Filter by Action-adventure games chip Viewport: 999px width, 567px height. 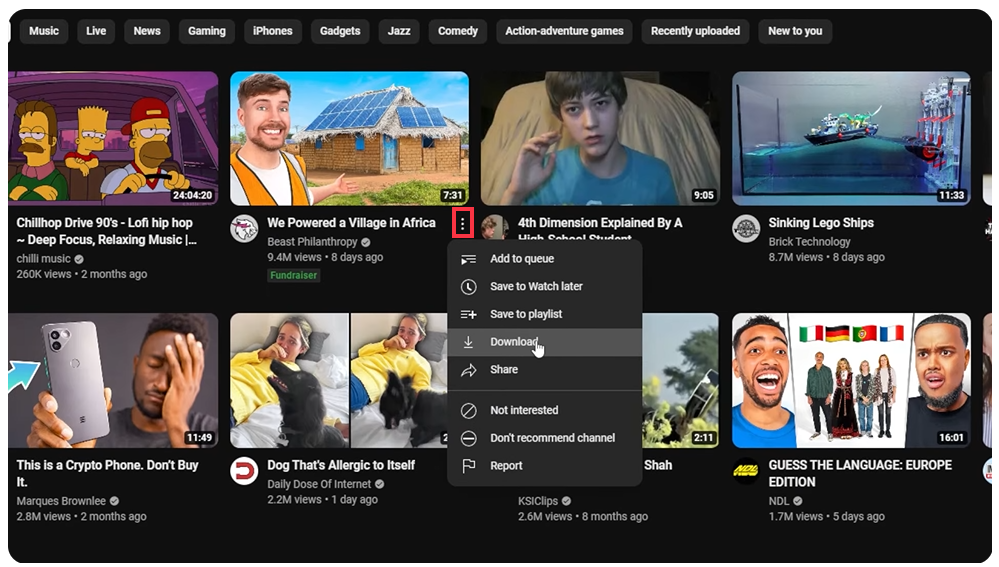564,31
